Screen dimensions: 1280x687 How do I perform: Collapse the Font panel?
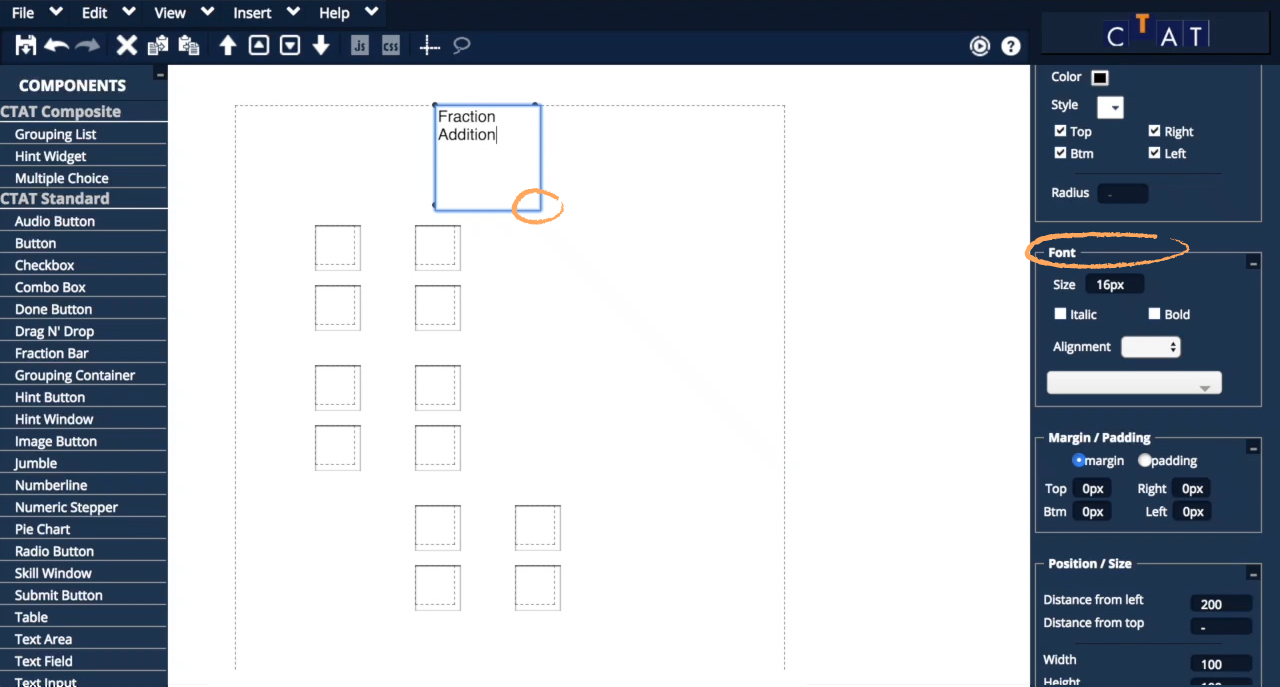click(1253, 261)
